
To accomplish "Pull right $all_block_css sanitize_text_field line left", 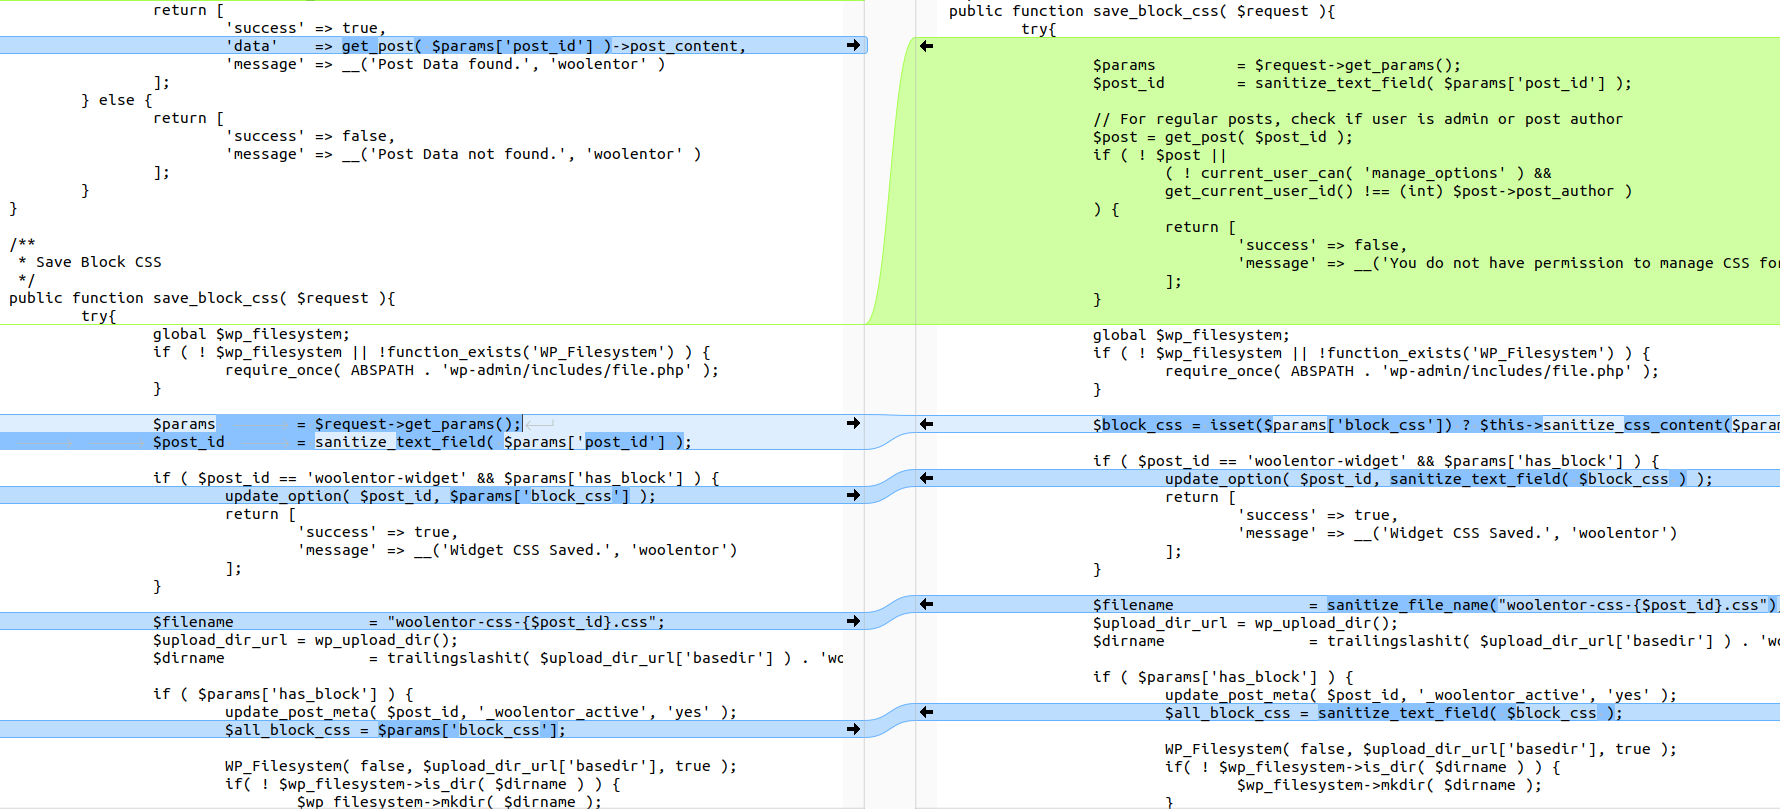I will pyautogui.click(x=926, y=712).
